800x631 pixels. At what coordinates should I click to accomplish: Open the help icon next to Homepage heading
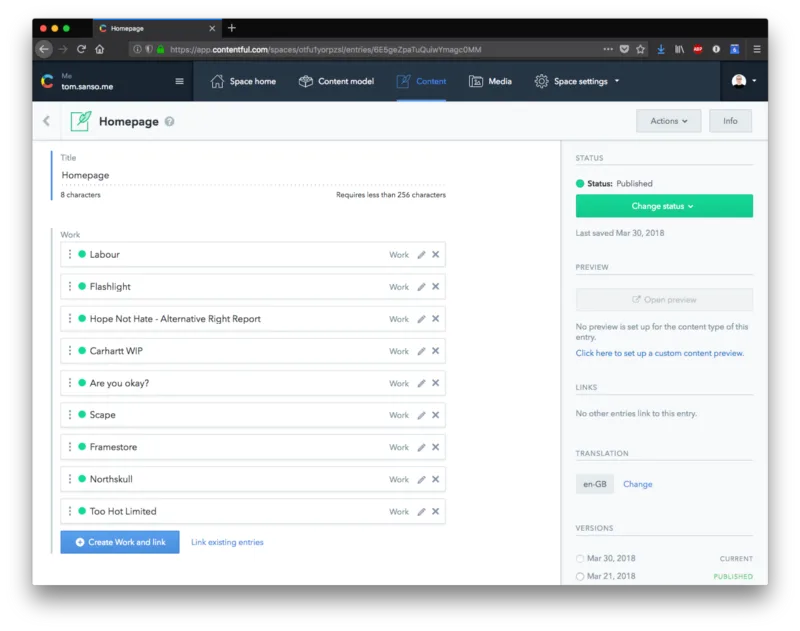point(169,121)
